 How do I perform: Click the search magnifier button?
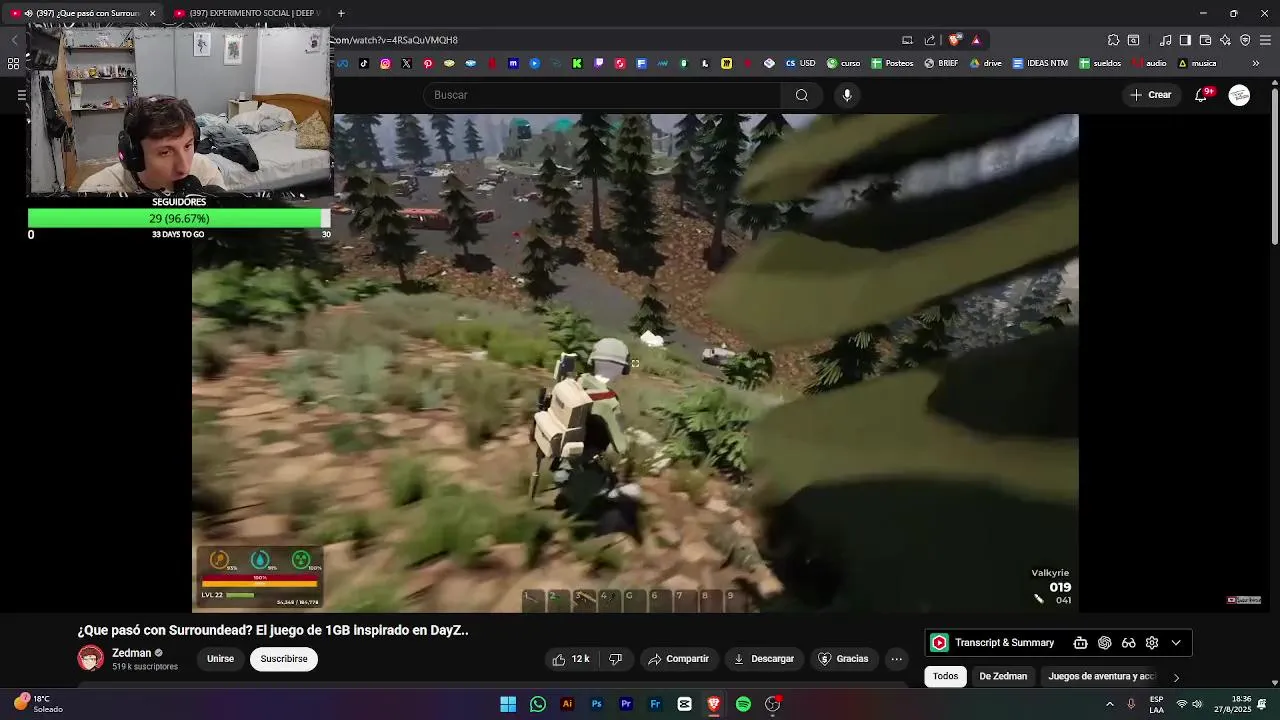(x=801, y=95)
